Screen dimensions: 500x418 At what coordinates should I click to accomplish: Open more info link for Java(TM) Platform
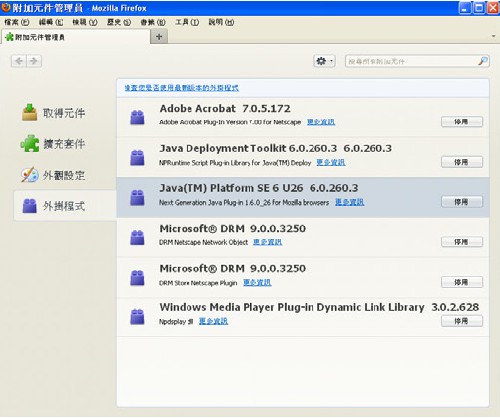point(349,202)
